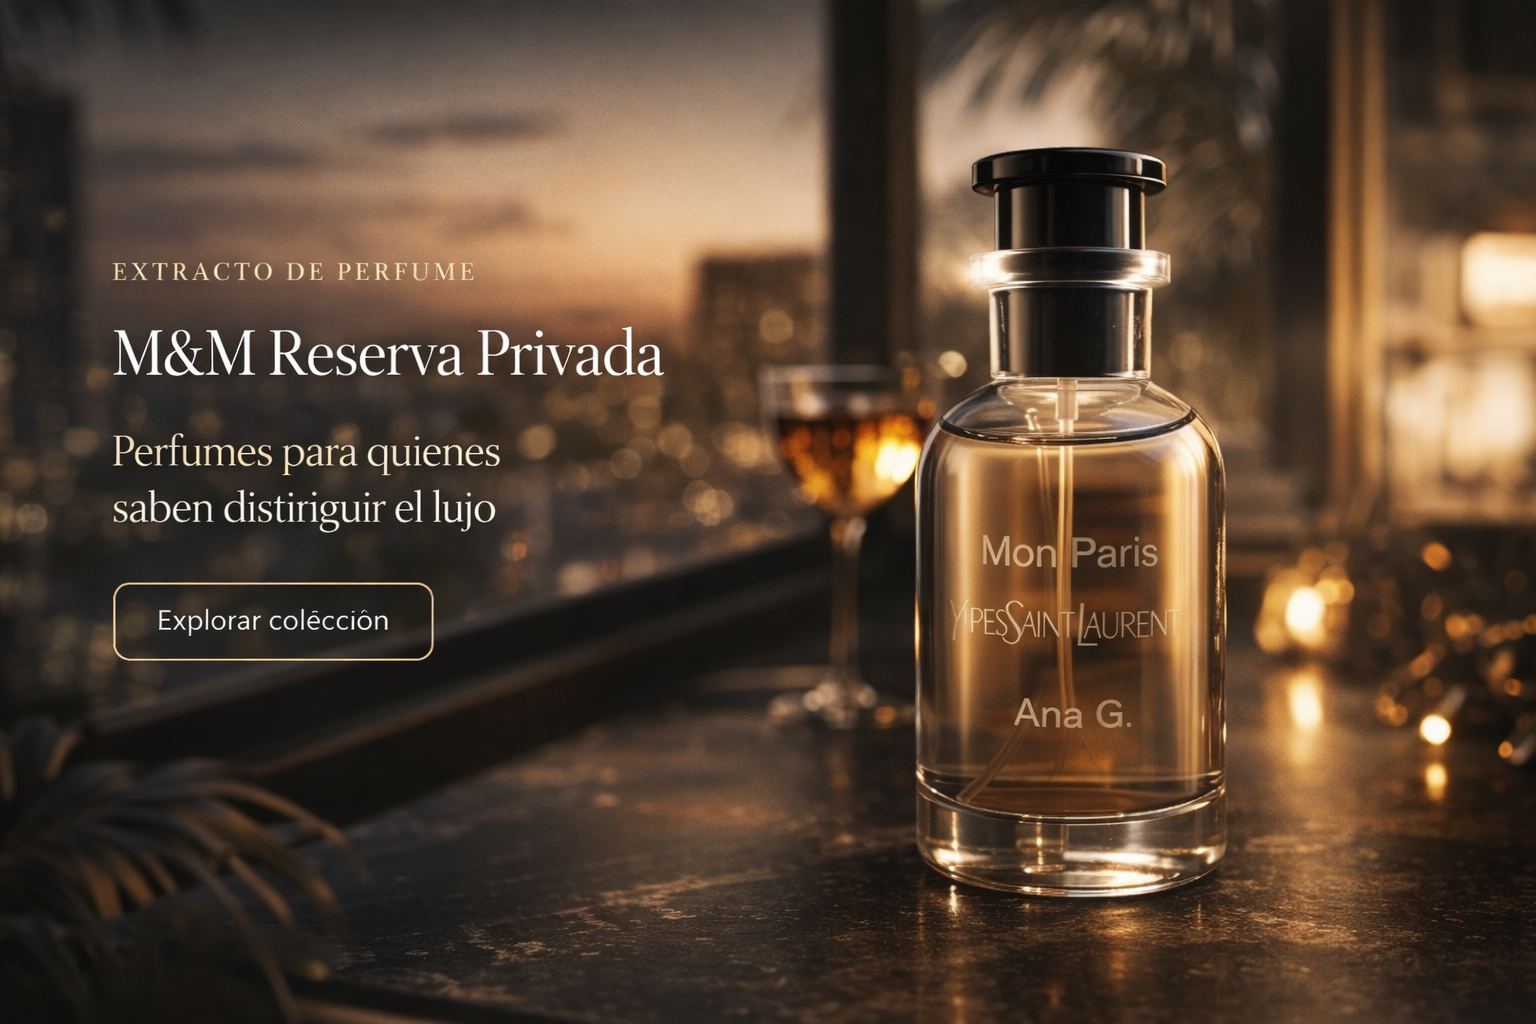Viewport: 1536px width, 1024px height.
Task: Click the Explorar colección button
Action: pyautogui.click(x=273, y=621)
